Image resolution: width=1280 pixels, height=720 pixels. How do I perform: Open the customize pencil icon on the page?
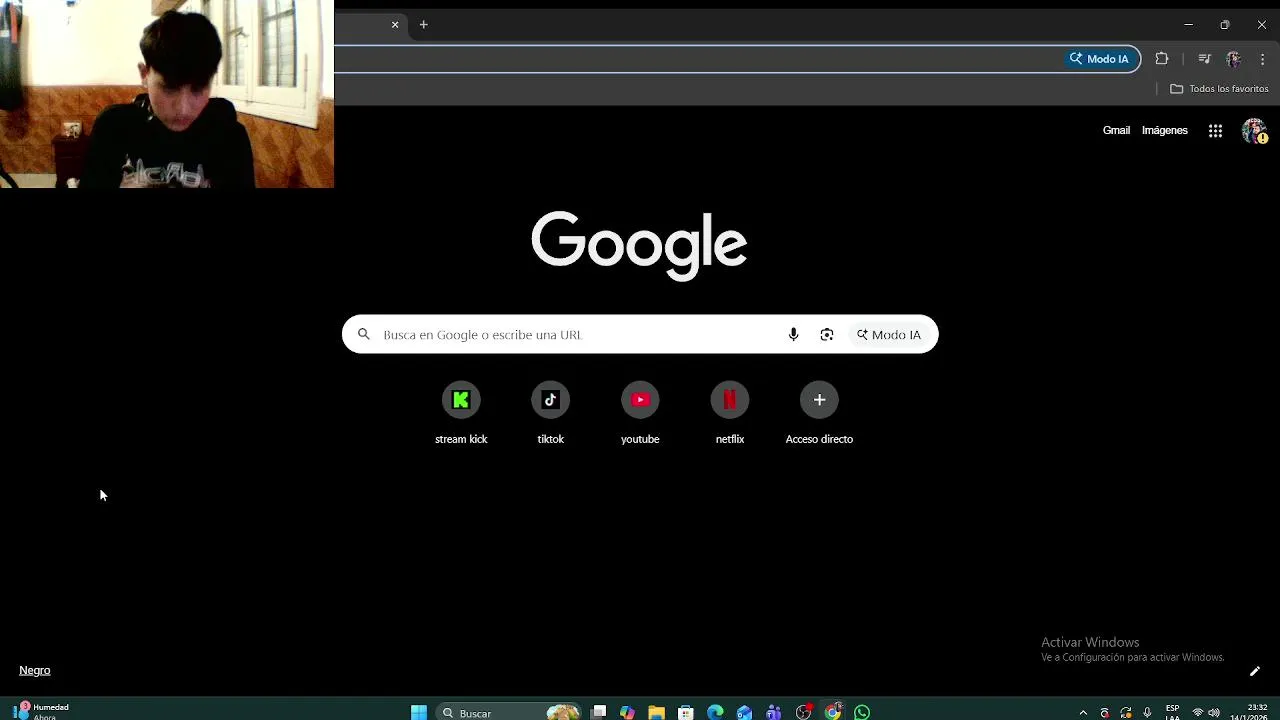click(1255, 671)
